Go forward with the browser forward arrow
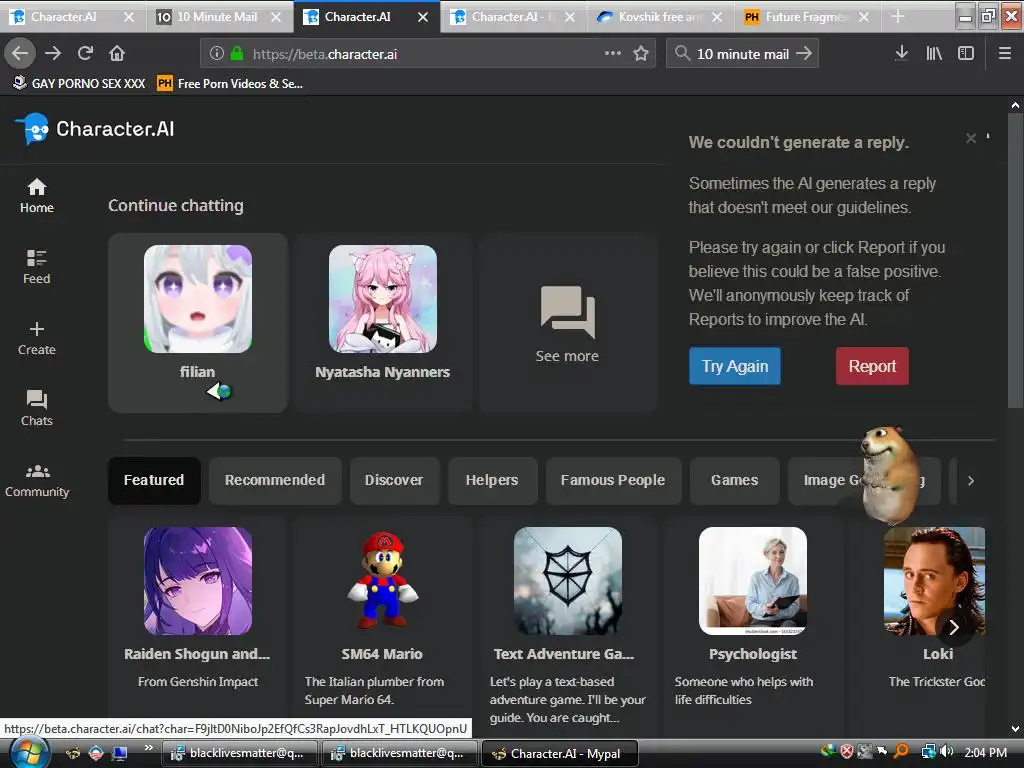 (53, 53)
